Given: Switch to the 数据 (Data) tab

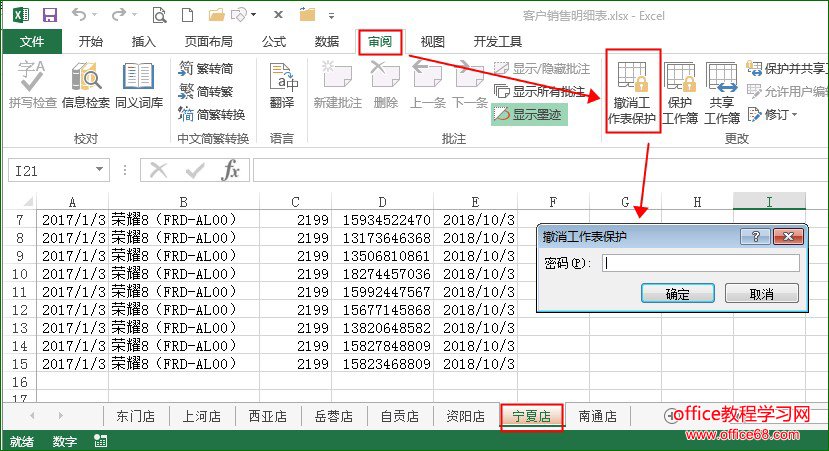Looking at the screenshot, I should click(x=326, y=42).
